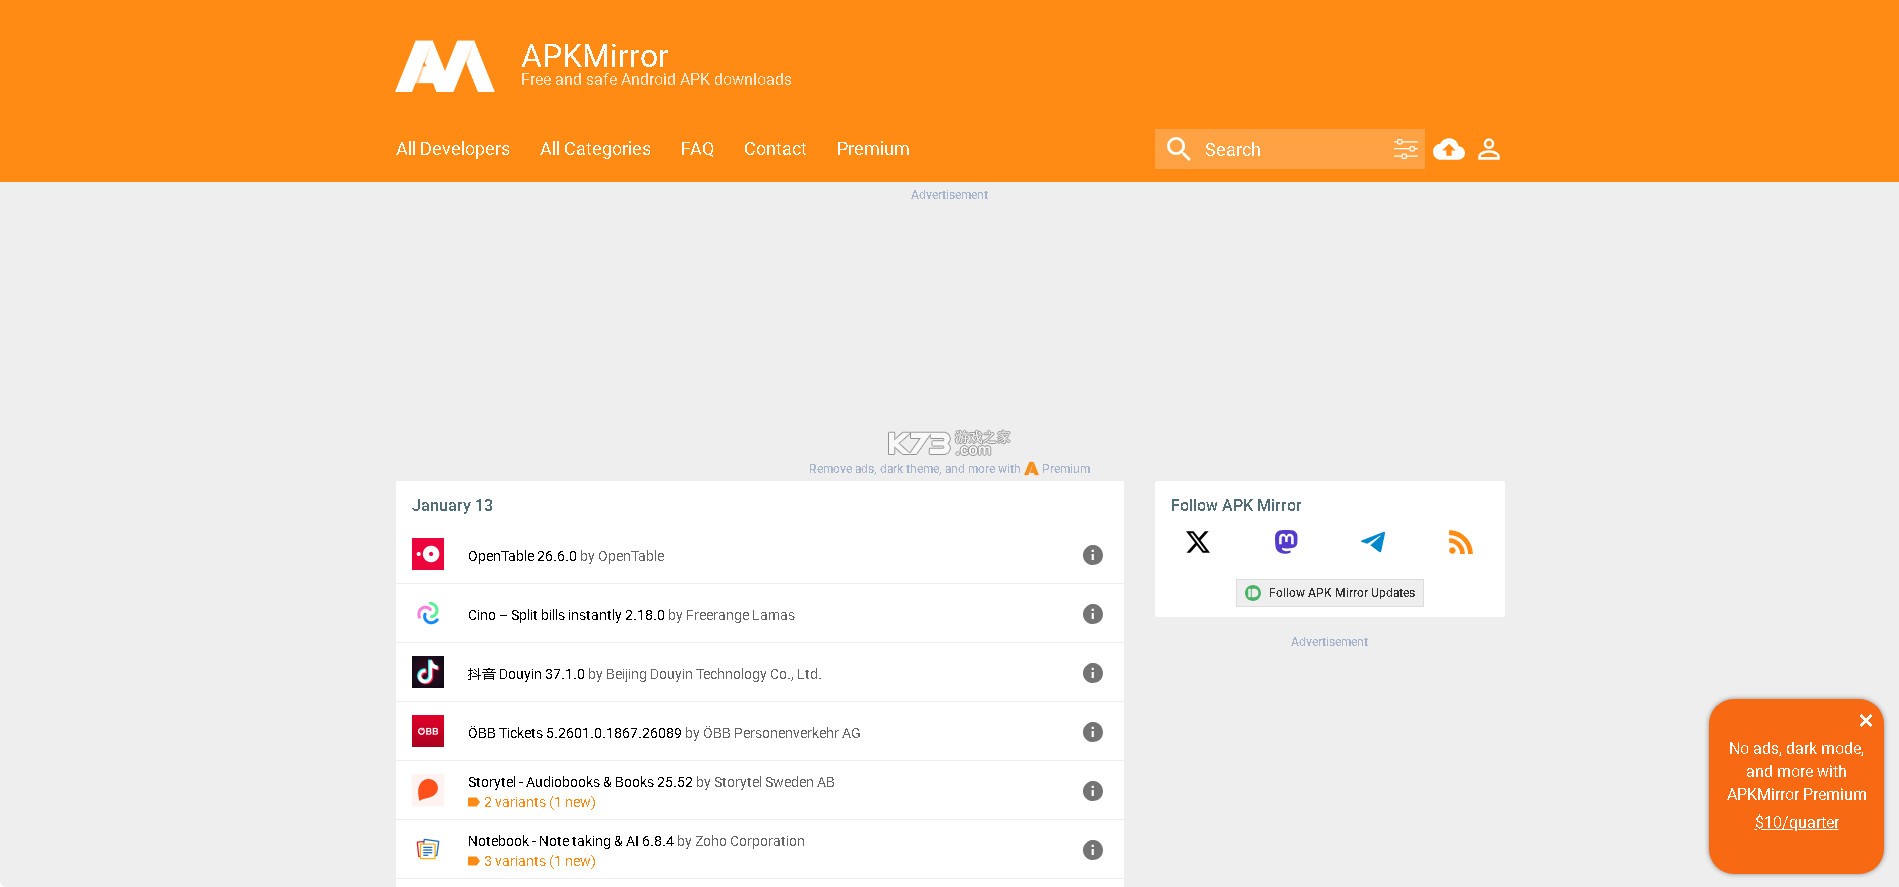
Task: Expand details for Douyin 37.1.0
Action: pyautogui.click(x=1092, y=673)
